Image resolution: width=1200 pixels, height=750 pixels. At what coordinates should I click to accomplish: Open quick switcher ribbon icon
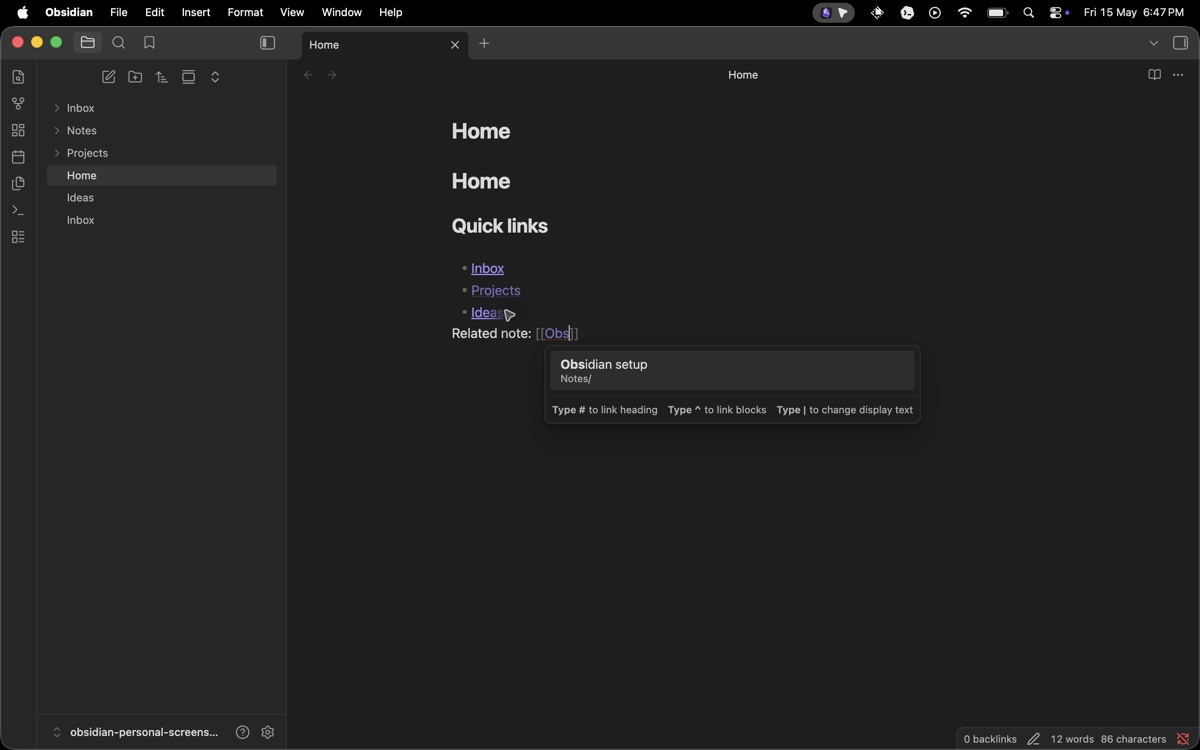click(18, 77)
